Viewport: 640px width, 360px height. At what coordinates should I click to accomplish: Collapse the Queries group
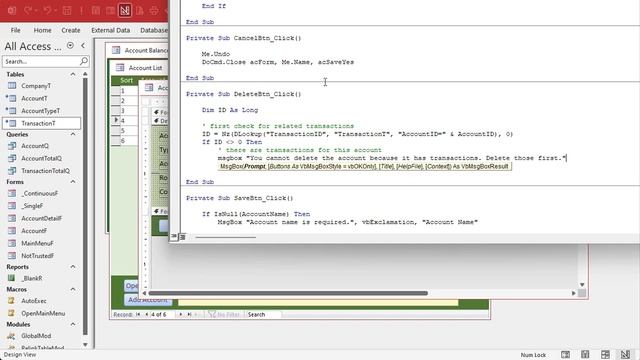pos(73,134)
